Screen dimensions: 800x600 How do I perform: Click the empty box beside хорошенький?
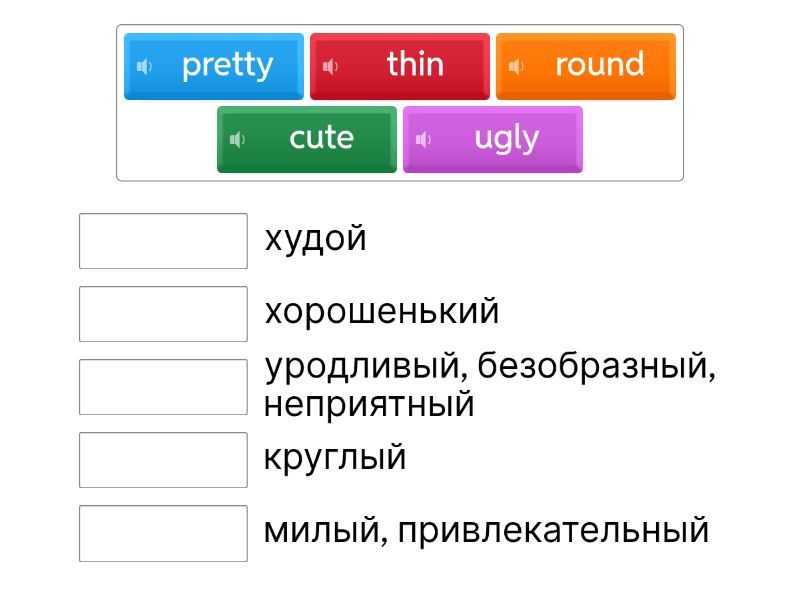point(163,314)
